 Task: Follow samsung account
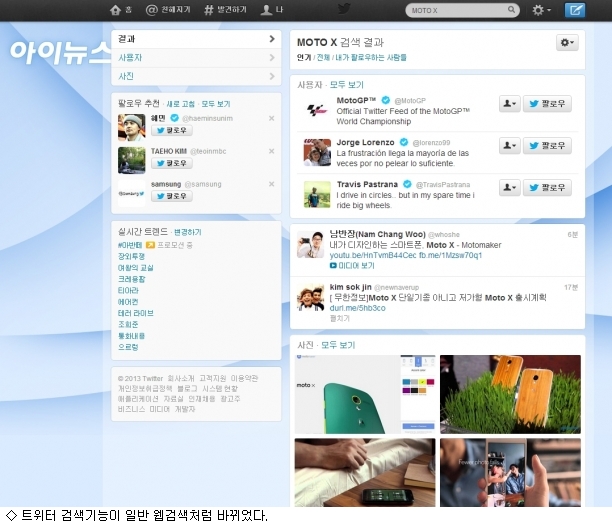pyautogui.click(x=172, y=196)
